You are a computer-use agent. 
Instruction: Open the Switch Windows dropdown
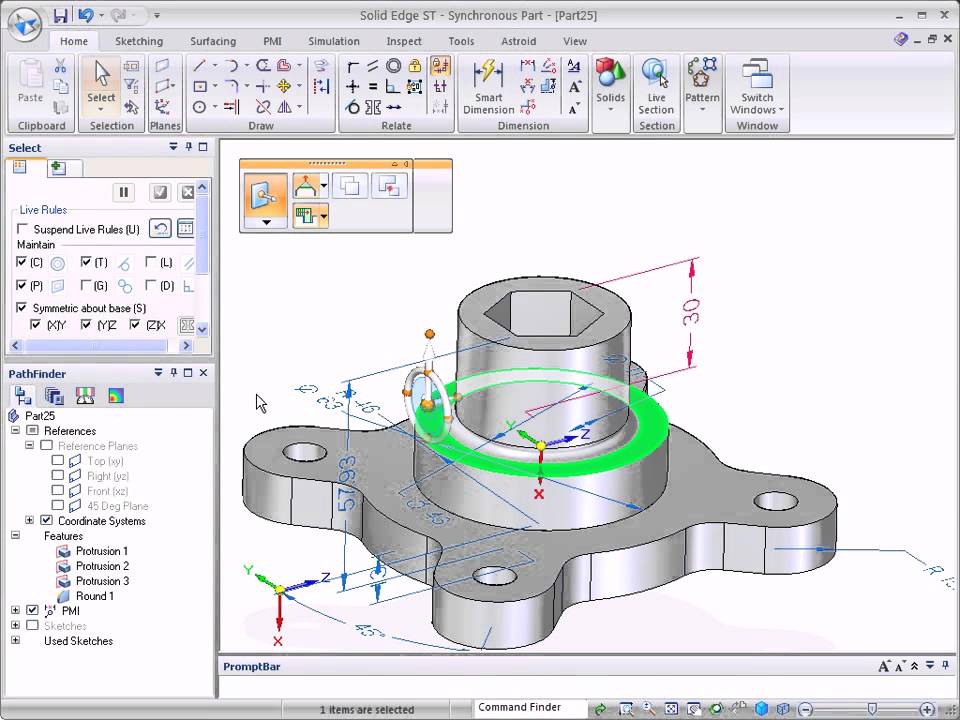(781, 110)
